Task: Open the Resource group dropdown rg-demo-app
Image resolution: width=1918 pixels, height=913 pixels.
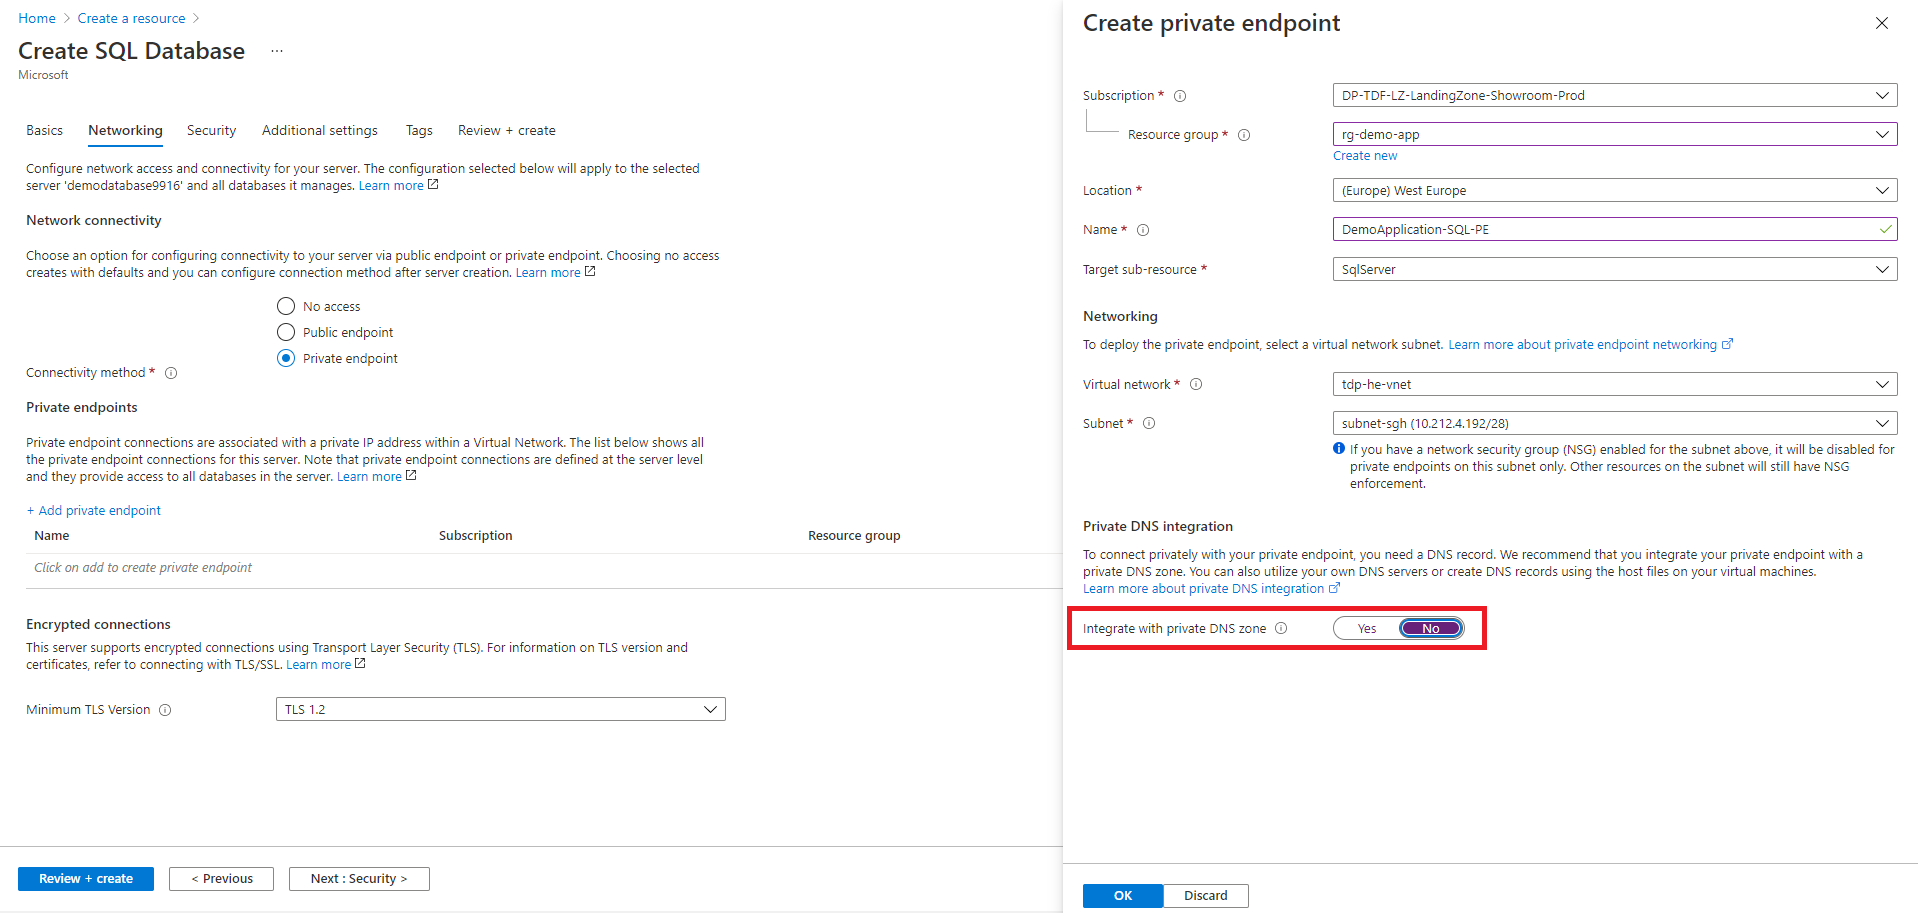Action: click(x=1614, y=134)
